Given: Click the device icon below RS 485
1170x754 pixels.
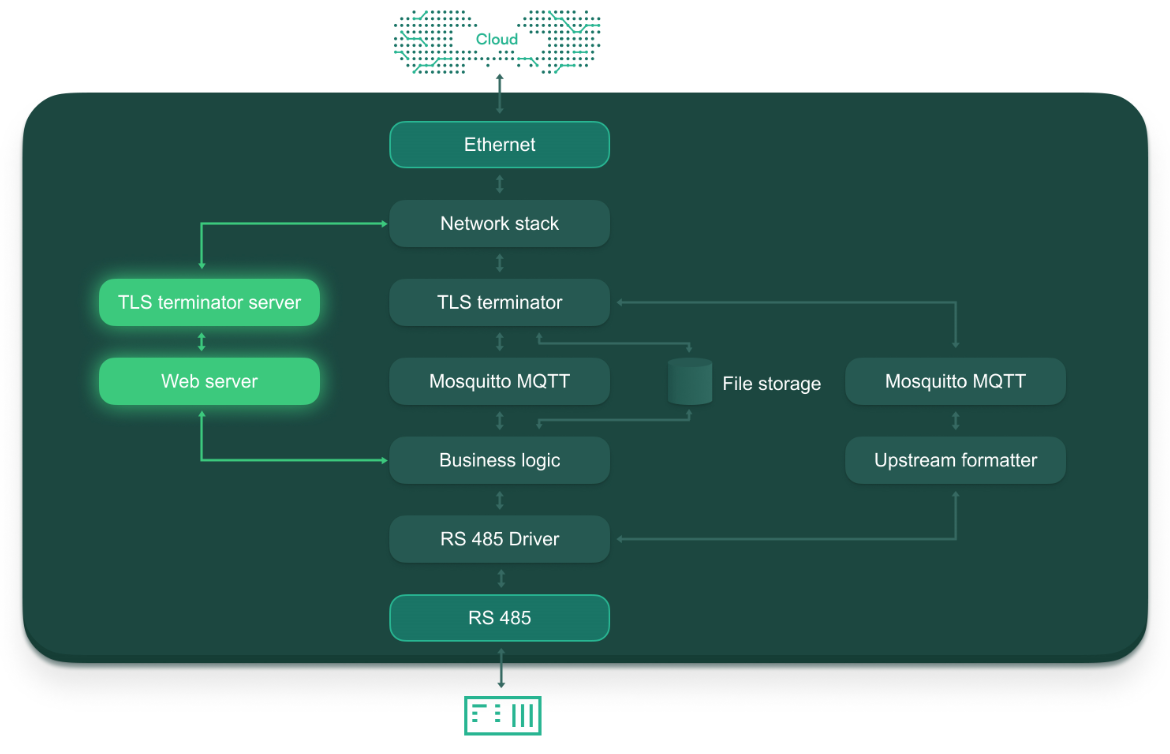Looking at the screenshot, I should (502, 715).
